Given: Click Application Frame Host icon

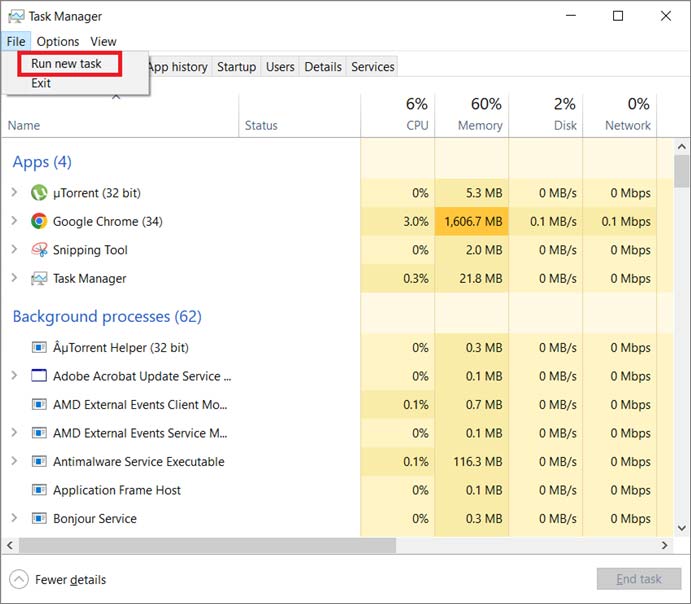Looking at the screenshot, I should pos(39,490).
